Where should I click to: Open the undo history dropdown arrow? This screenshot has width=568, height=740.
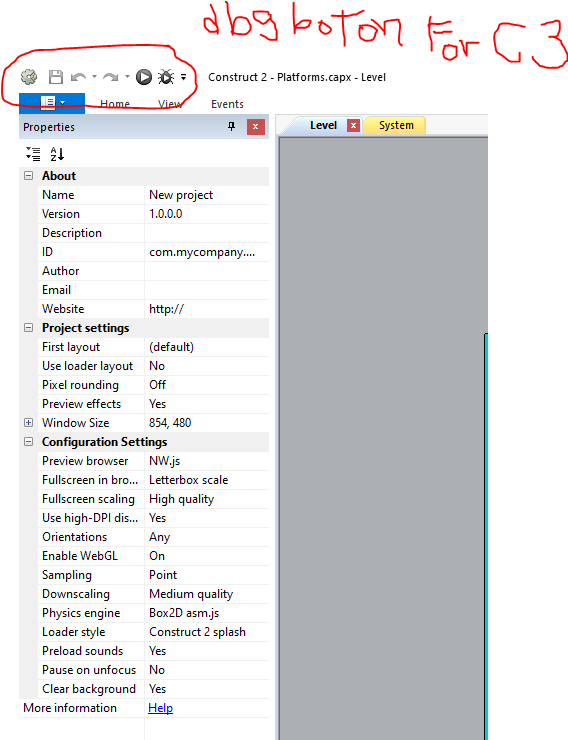[94, 76]
